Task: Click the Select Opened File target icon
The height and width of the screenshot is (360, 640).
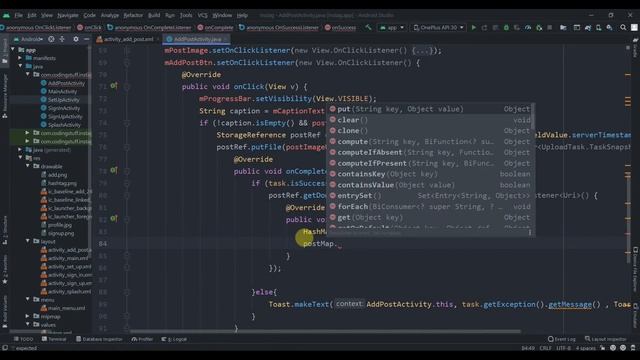Action: click(51, 39)
